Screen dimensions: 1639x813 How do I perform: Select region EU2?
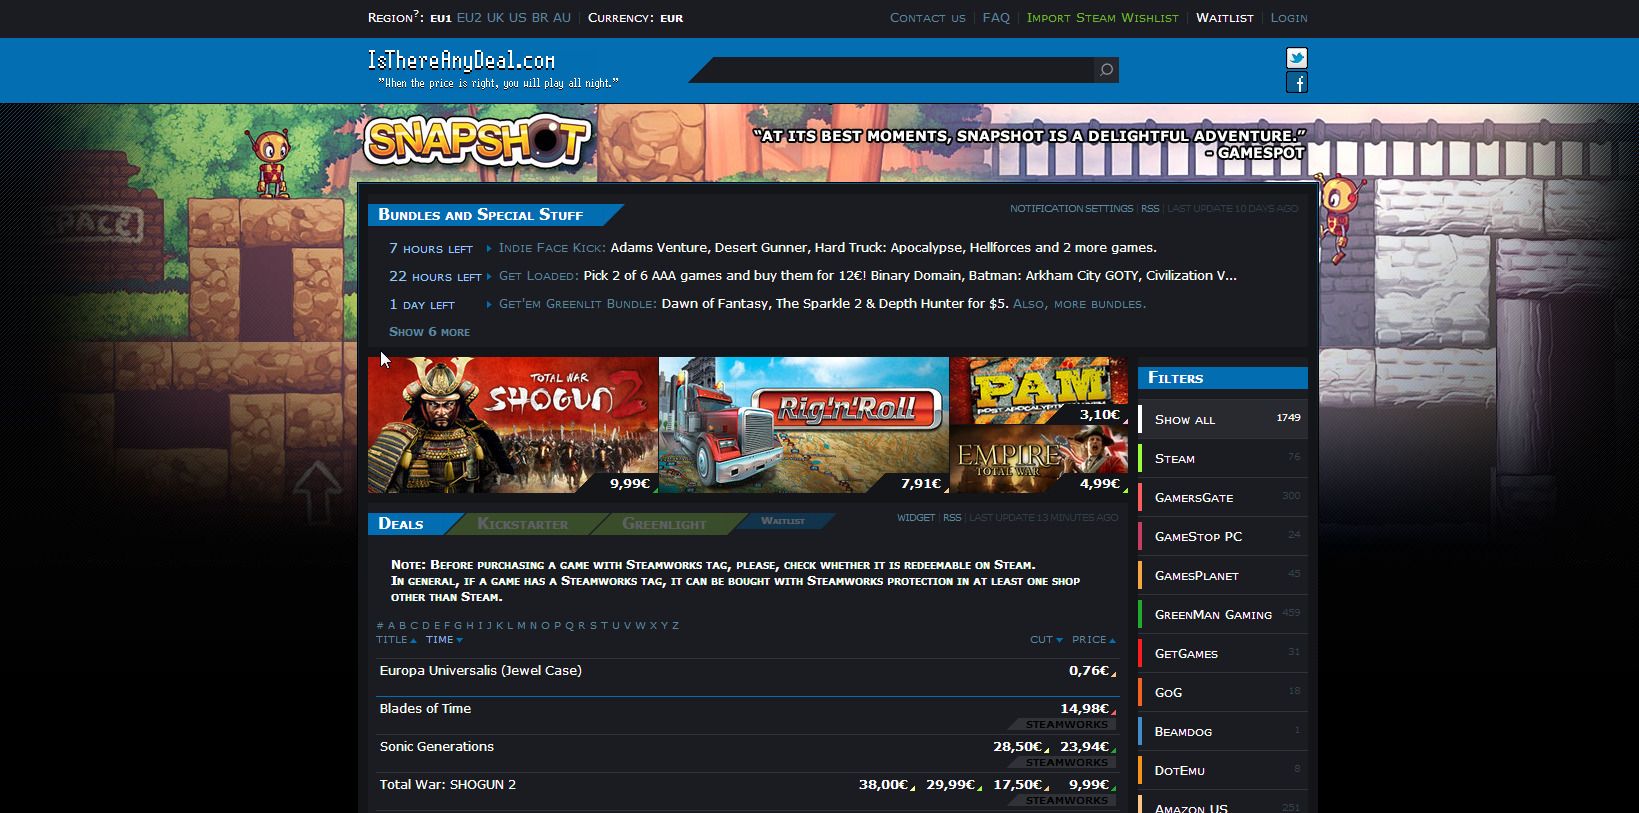pos(469,18)
